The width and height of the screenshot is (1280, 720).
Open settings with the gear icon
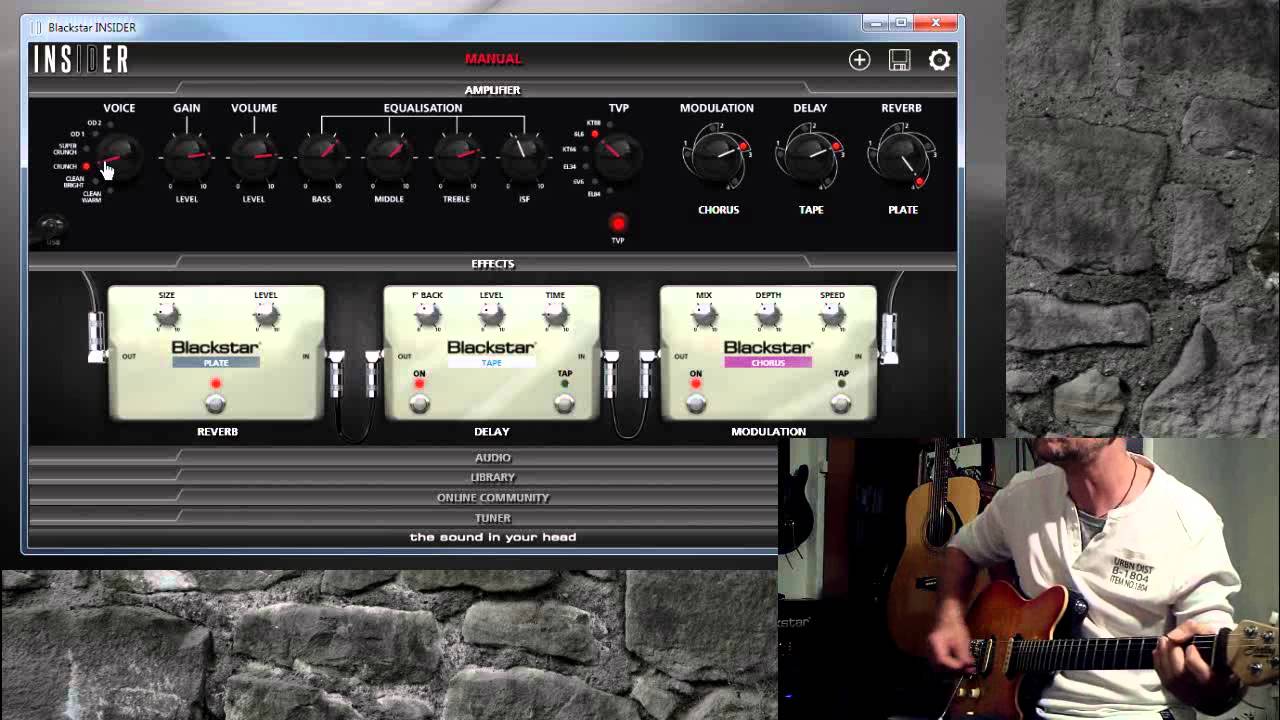coord(939,60)
